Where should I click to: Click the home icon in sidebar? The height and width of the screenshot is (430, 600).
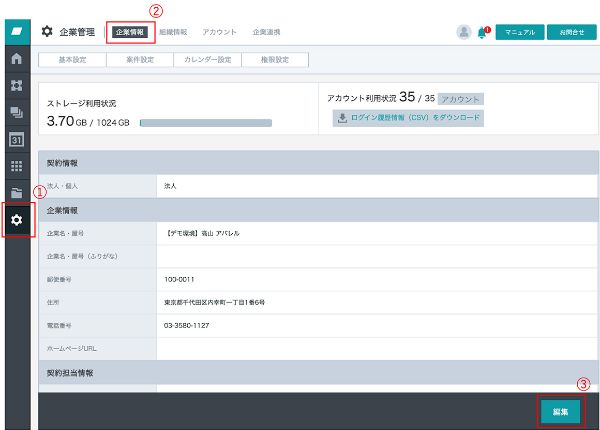(x=16, y=59)
